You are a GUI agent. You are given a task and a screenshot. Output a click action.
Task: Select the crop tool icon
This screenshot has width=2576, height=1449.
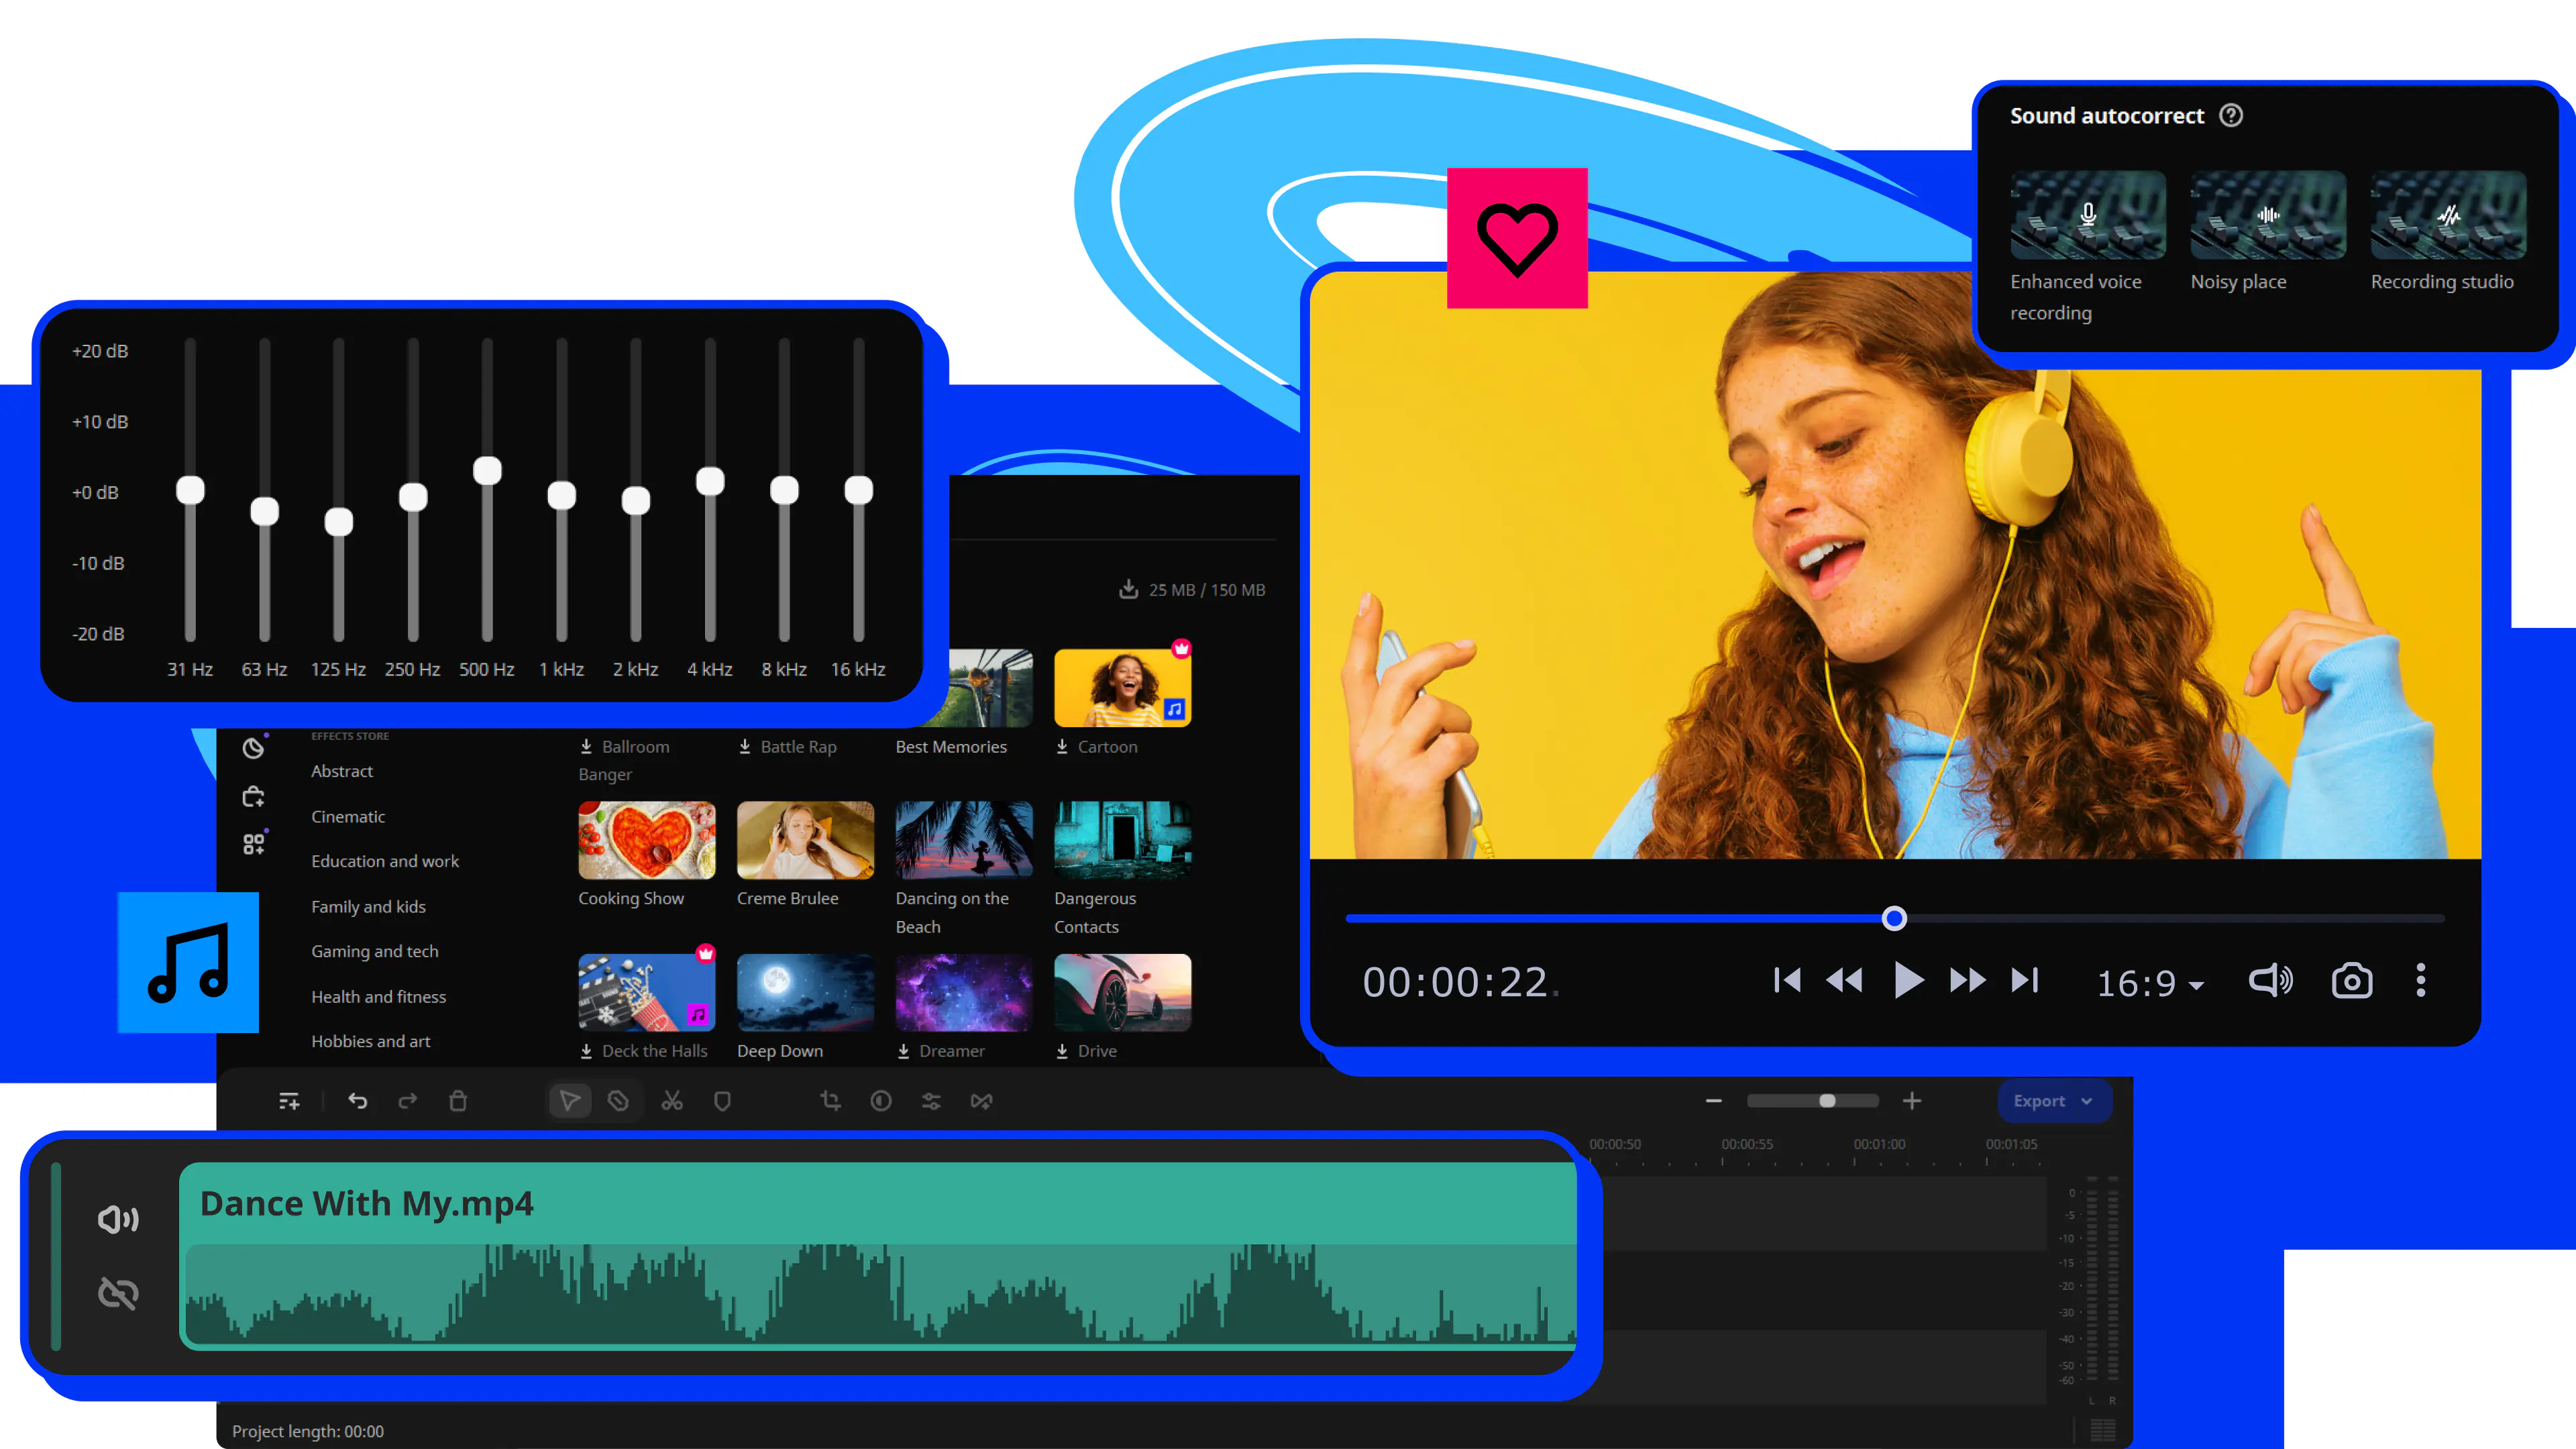coord(830,1101)
